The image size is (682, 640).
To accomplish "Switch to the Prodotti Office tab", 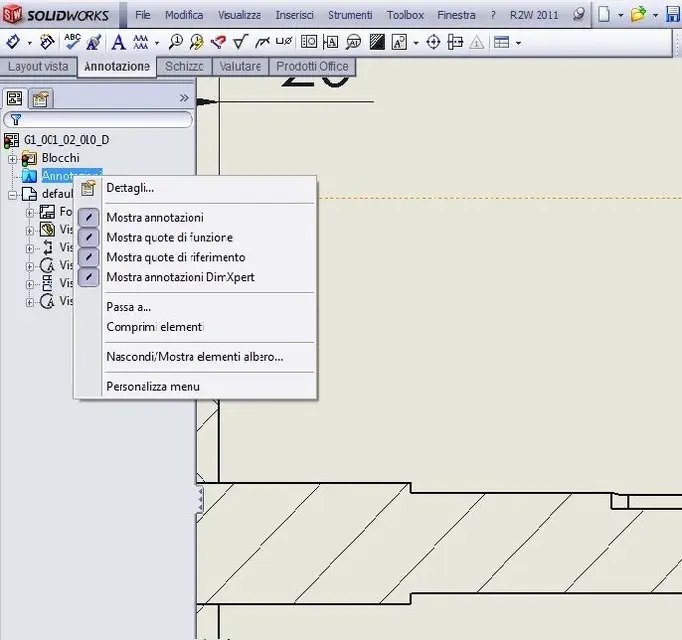I will (x=312, y=67).
